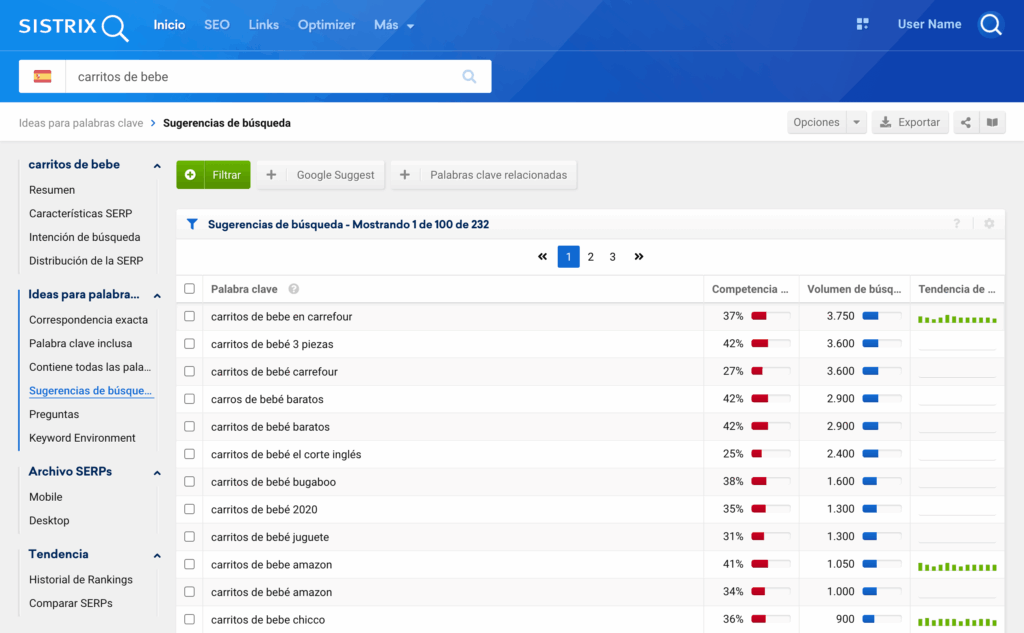Click trend chart for carritos de bebe chicco
Viewport: 1024px width, 633px height.
(x=957, y=621)
